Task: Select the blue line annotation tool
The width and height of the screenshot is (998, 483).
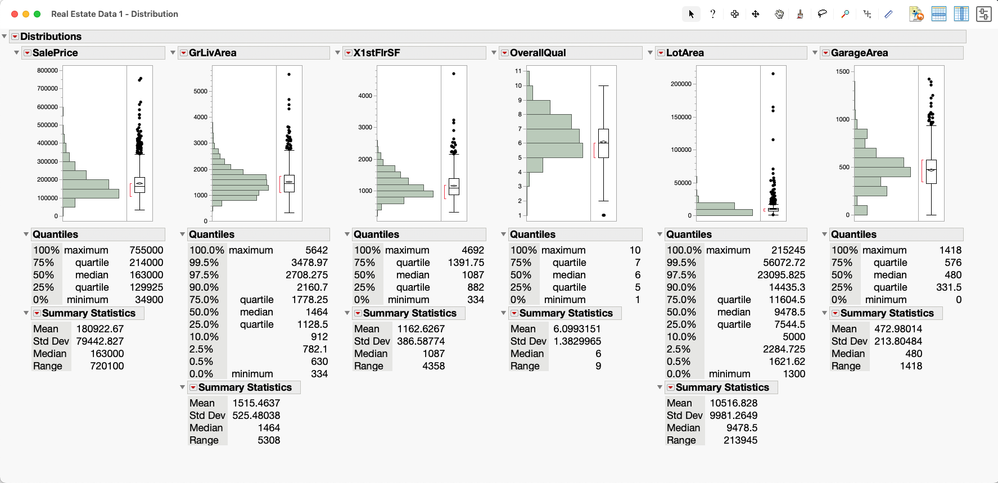Action: 889,14
